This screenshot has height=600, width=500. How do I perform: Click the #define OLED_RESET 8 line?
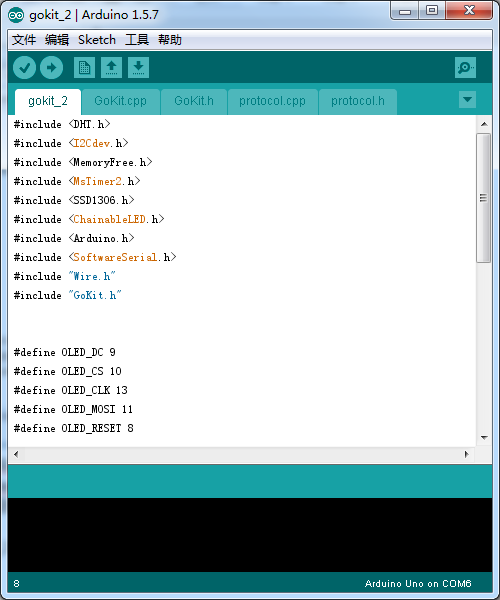tap(73, 429)
